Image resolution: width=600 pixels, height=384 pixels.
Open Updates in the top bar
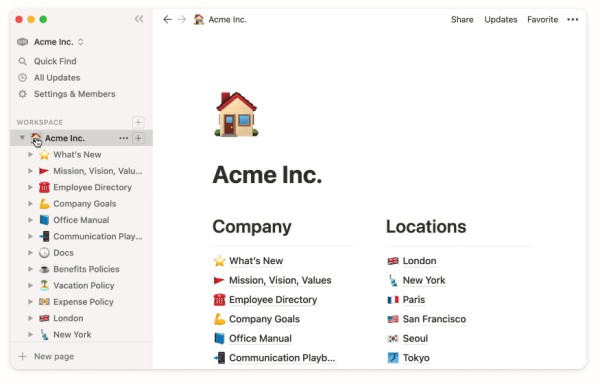tap(501, 20)
